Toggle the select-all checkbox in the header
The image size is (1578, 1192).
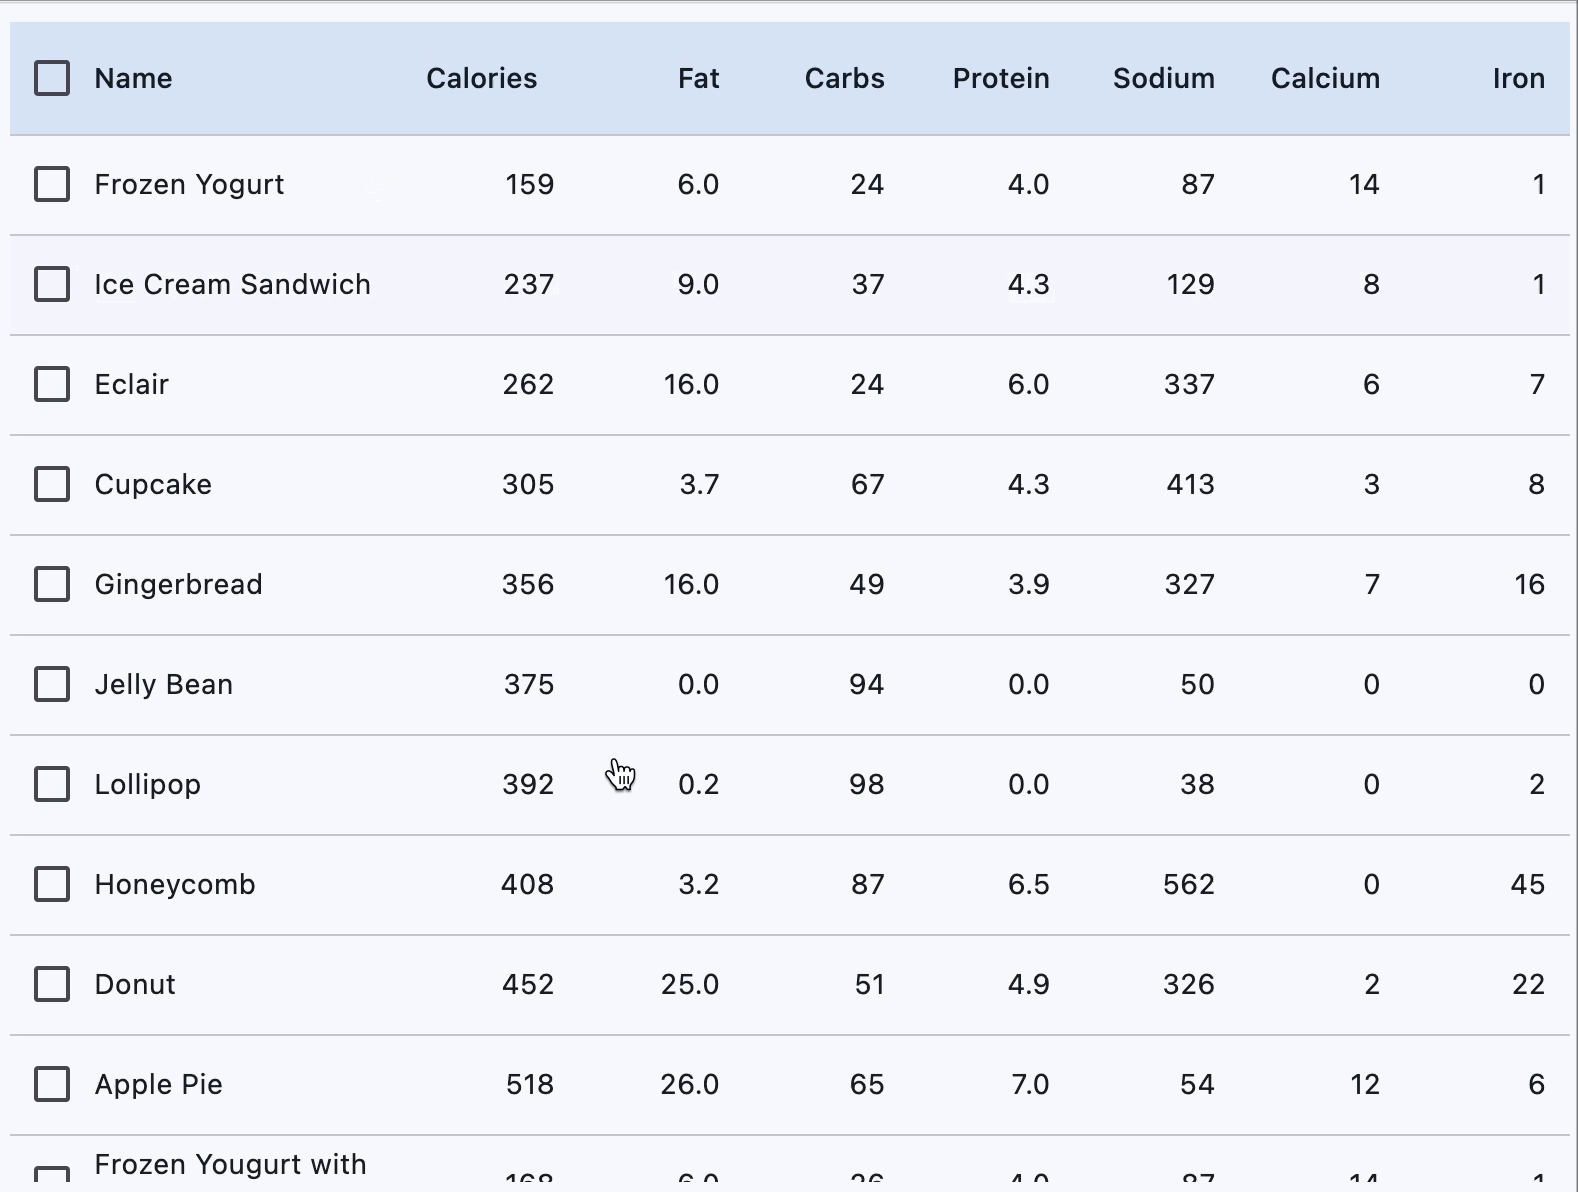pos(52,78)
